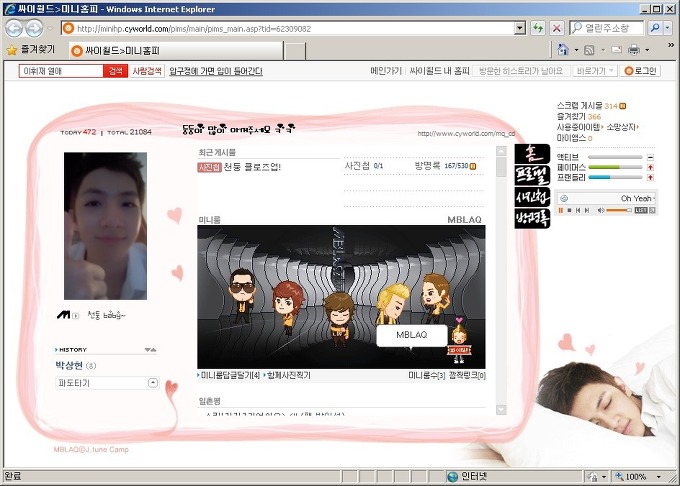Refresh the page with the green arrows icon
The image size is (680, 486).
(538, 29)
